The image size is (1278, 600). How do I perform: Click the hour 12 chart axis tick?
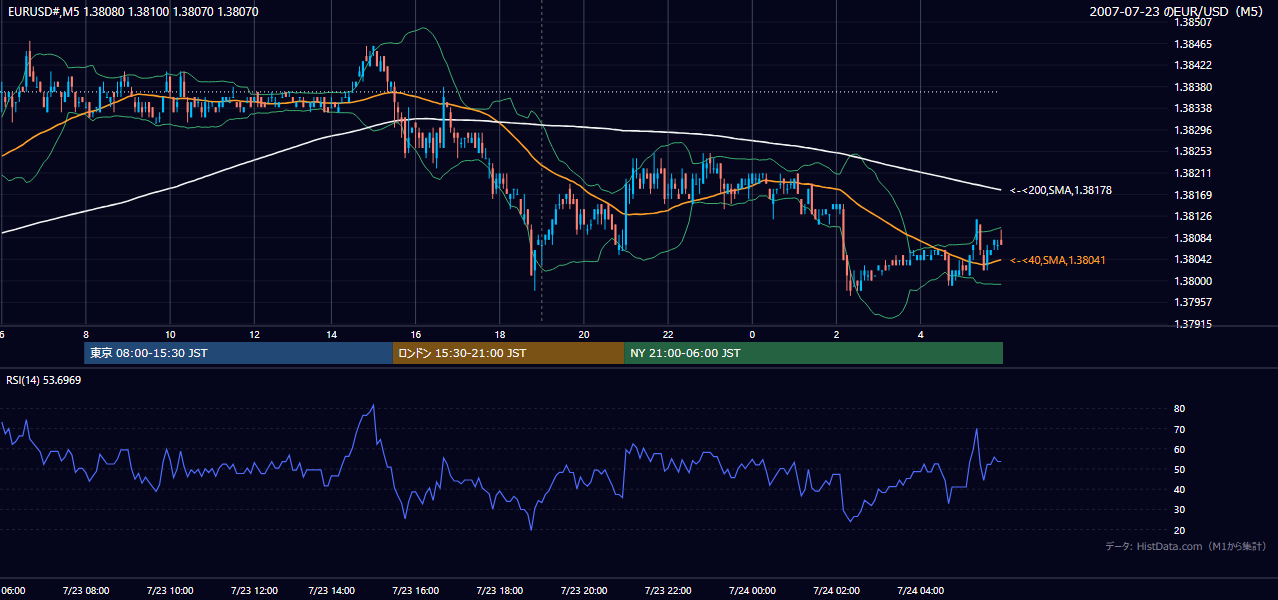(254, 334)
